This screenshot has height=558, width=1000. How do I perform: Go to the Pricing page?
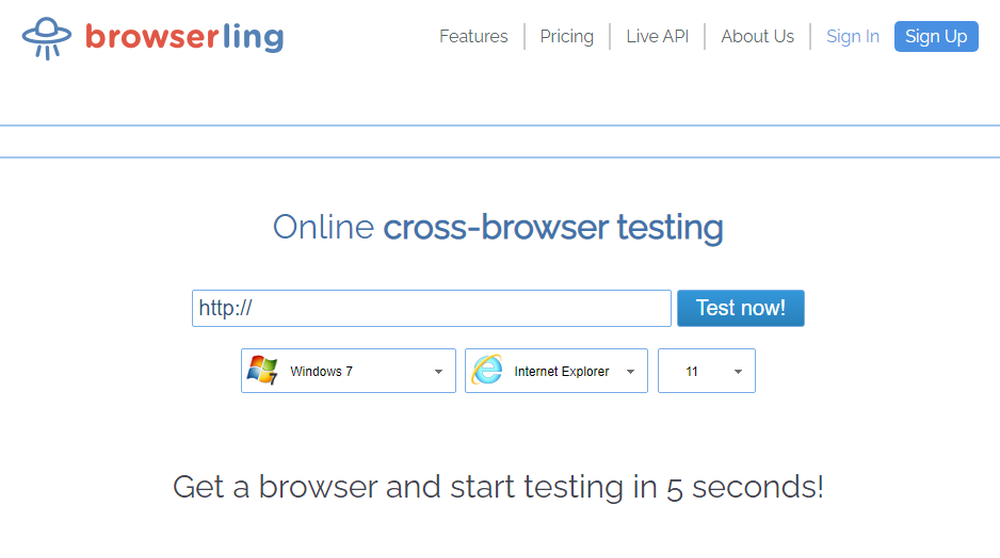coord(566,36)
